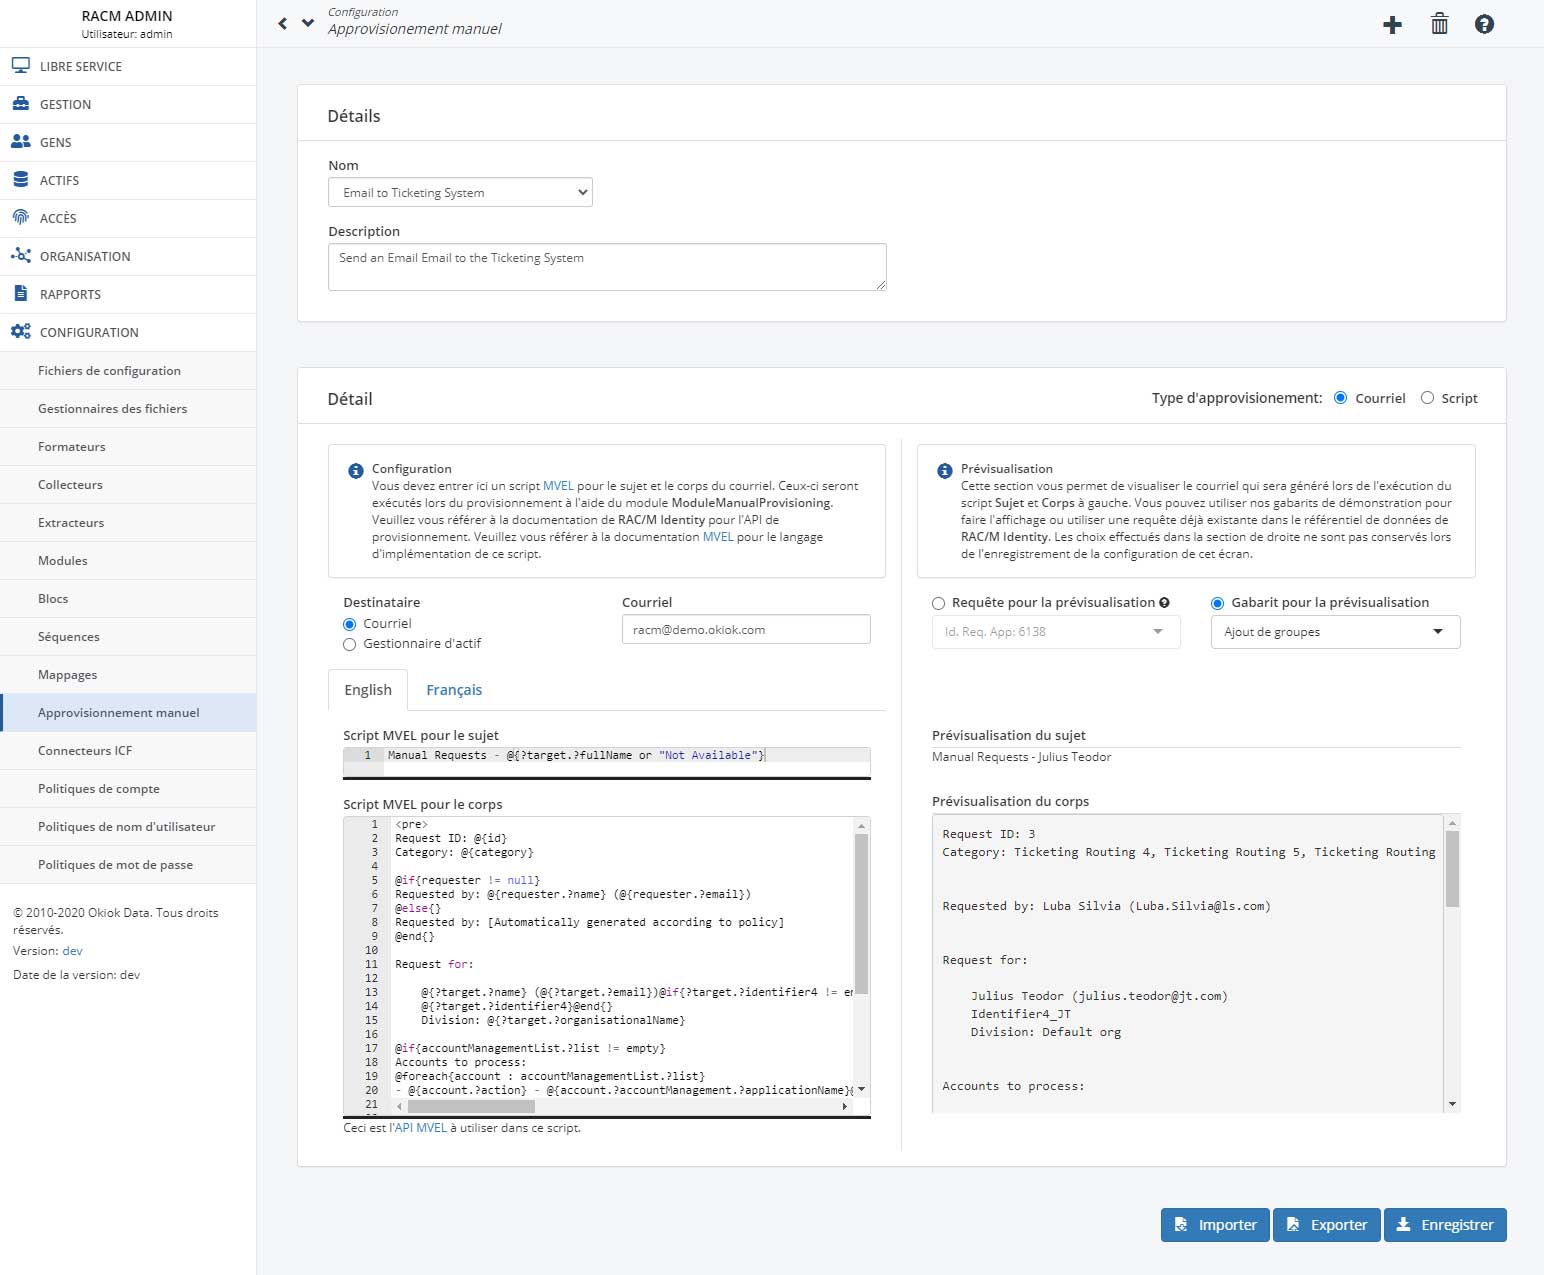Image resolution: width=1544 pixels, height=1275 pixels.
Task: Select Gestionnaire d'actif radio
Action: click(x=349, y=645)
